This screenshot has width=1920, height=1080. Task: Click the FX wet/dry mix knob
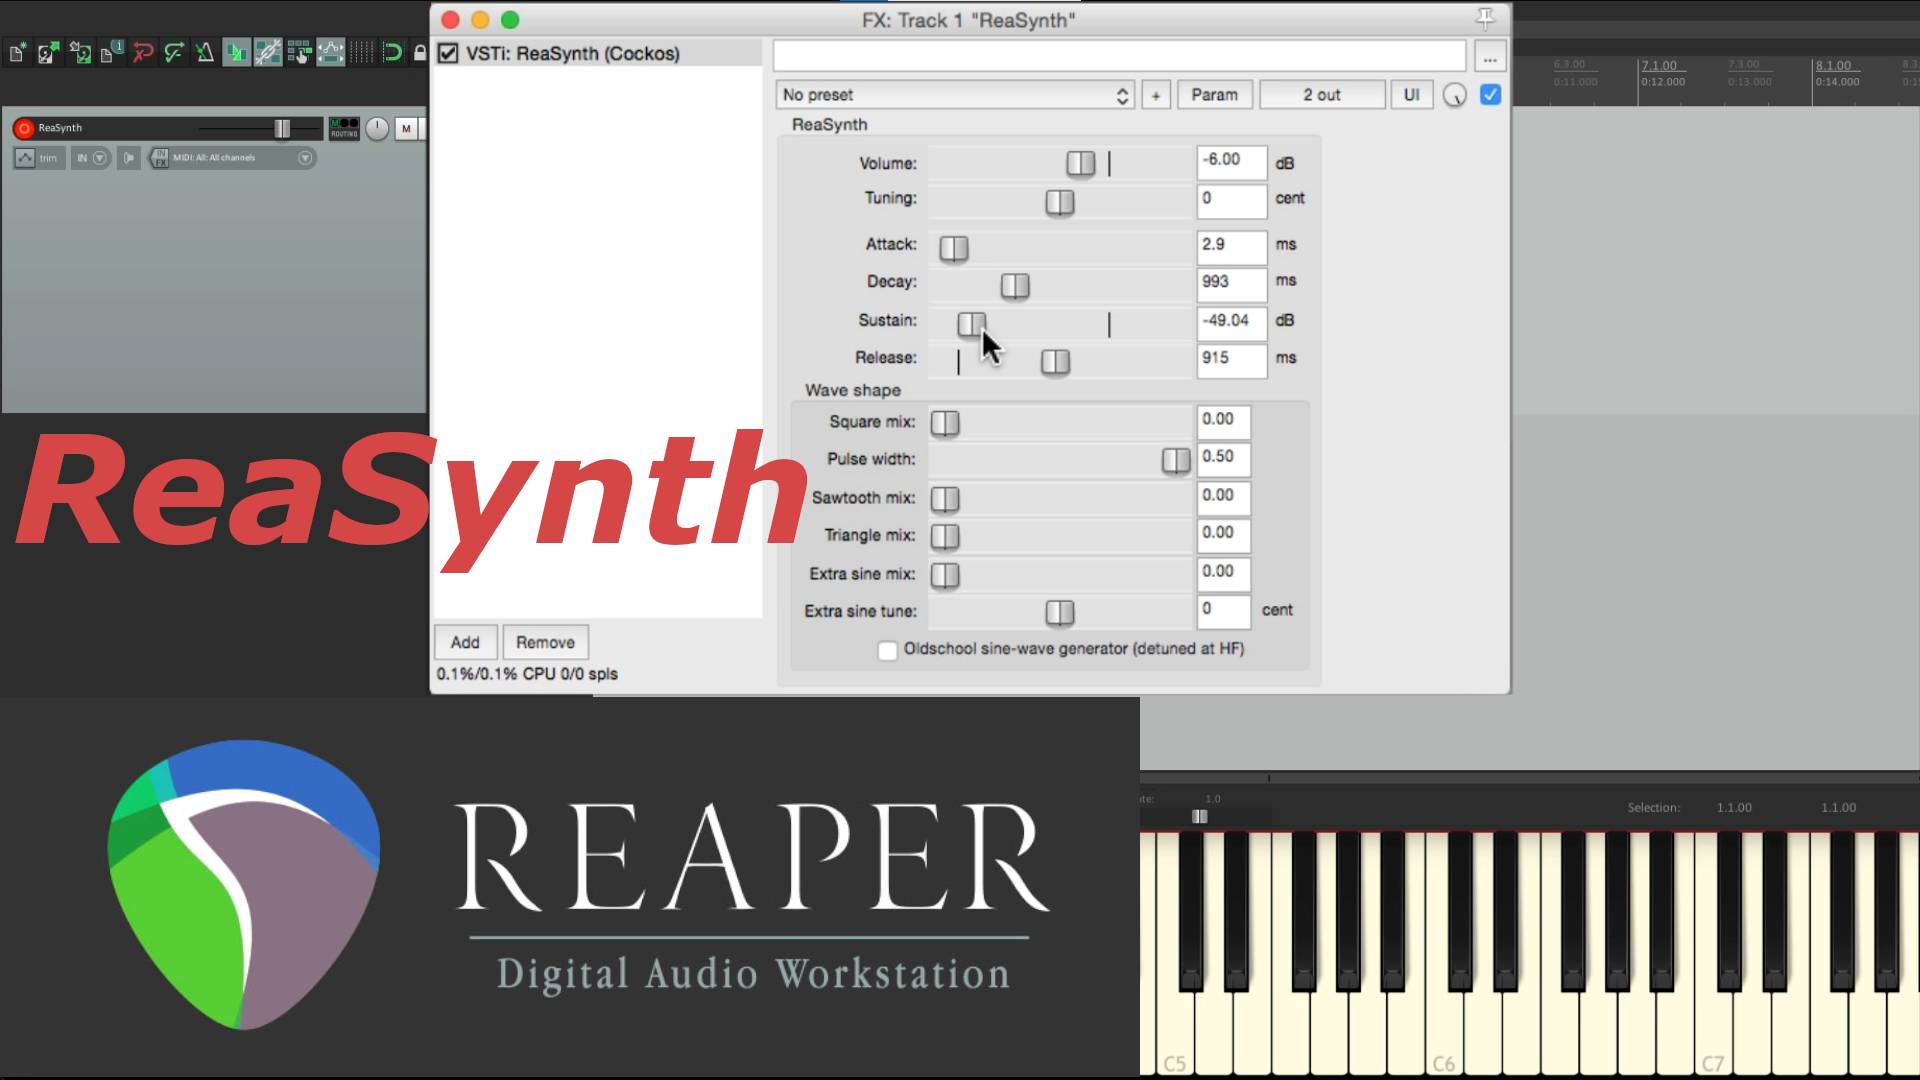click(x=1455, y=95)
